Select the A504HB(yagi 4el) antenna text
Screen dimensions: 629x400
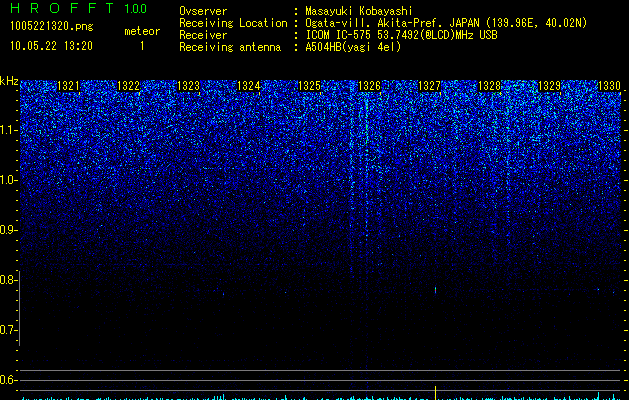point(353,47)
